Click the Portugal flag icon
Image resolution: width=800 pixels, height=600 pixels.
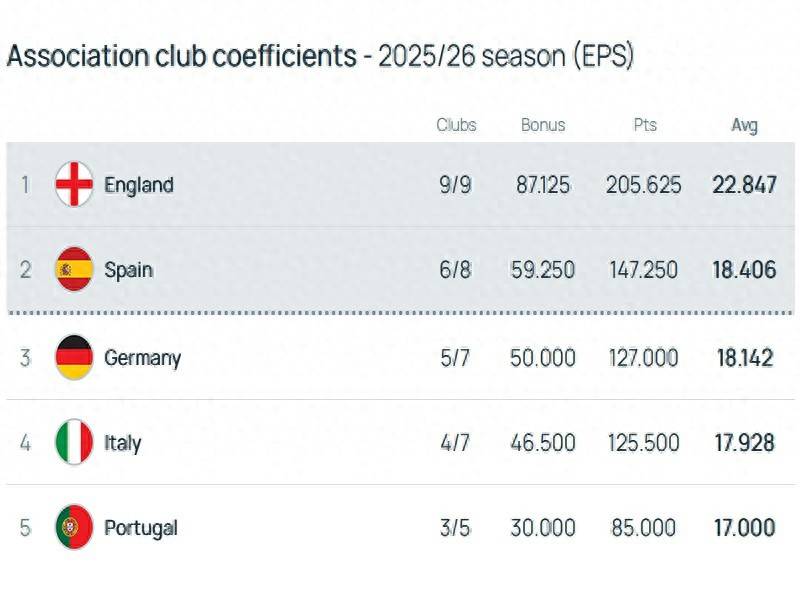click(74, 527)
